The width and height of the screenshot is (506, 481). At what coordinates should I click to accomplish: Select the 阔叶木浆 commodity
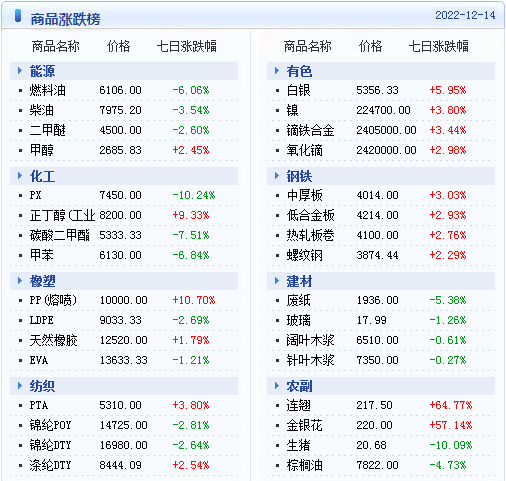pos(310,340)
